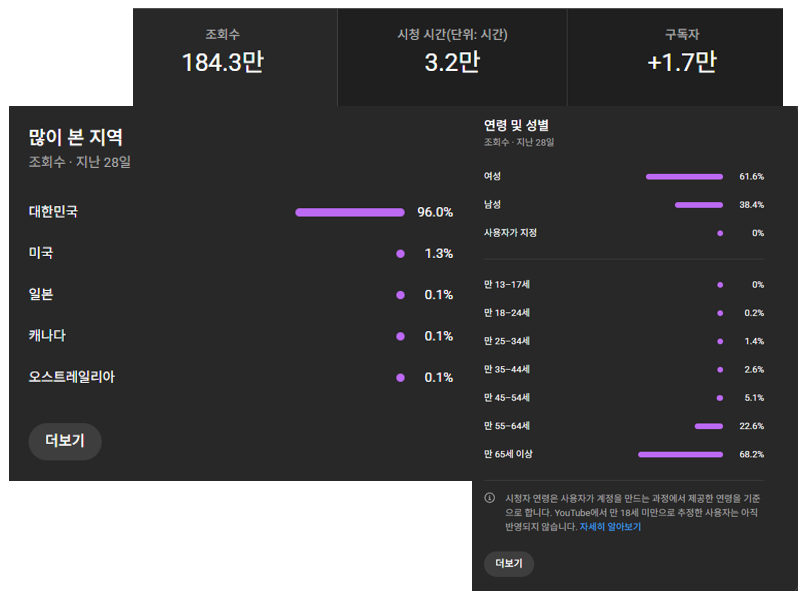Screen dimensions: 800x592
Task: Click the info icon beside the viewer age note
Action: click(490, 498)
